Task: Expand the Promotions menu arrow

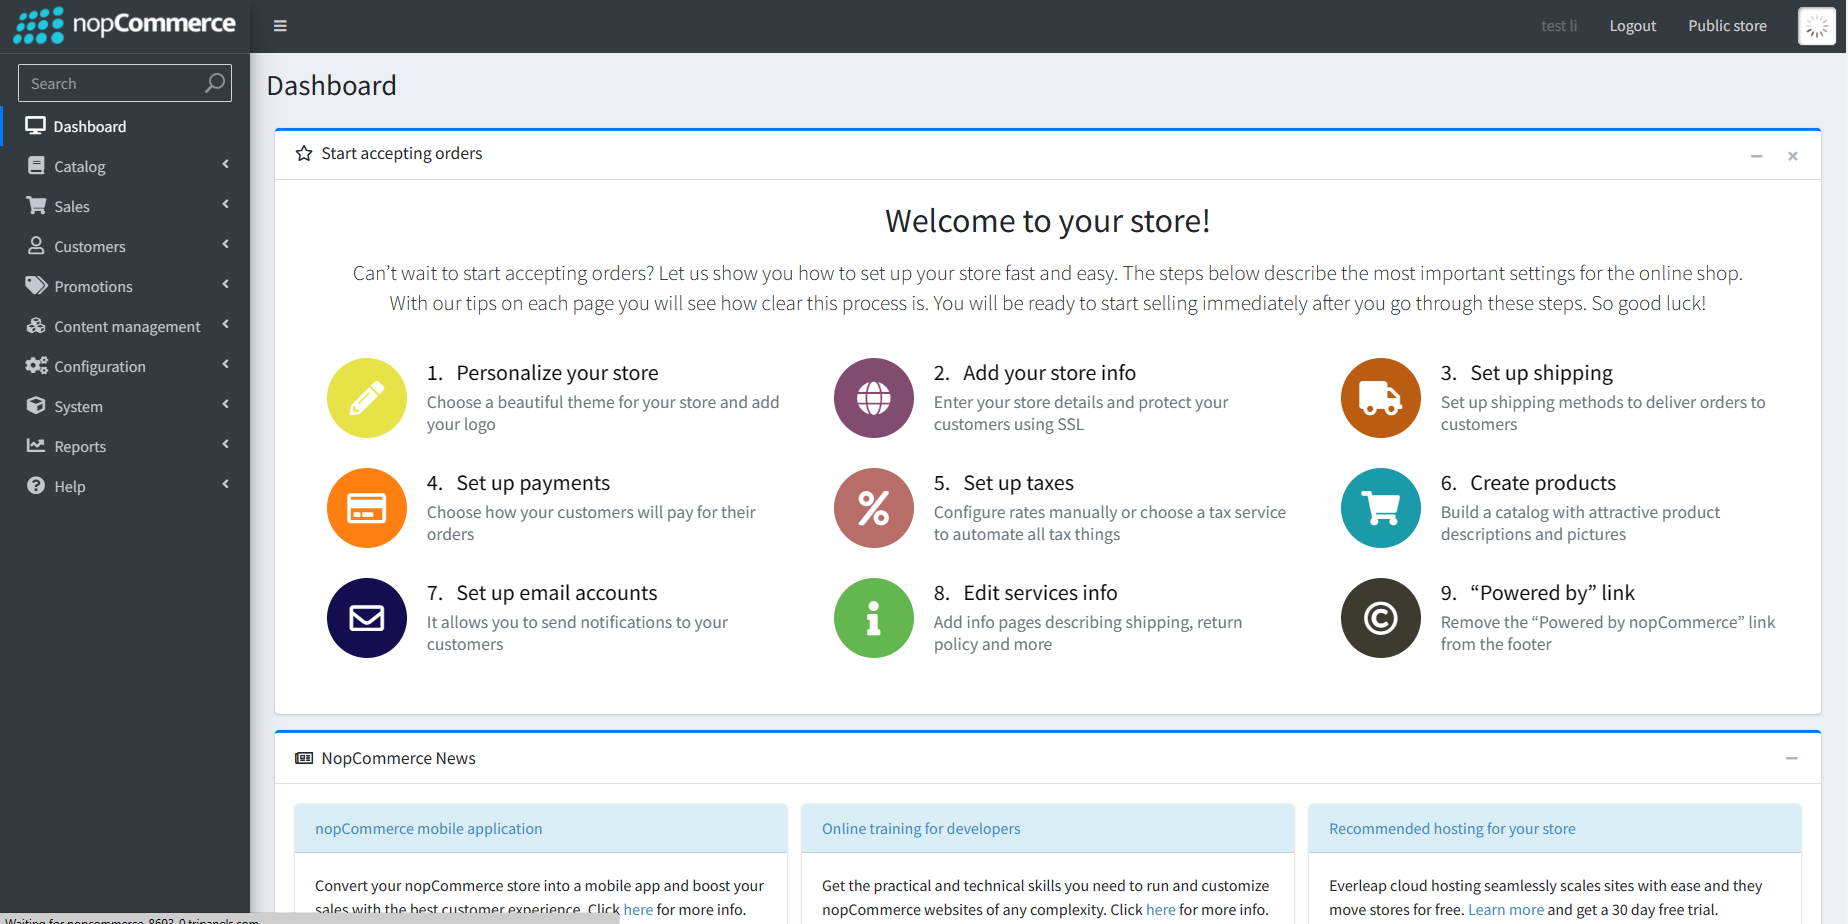Action: point(226,284)
